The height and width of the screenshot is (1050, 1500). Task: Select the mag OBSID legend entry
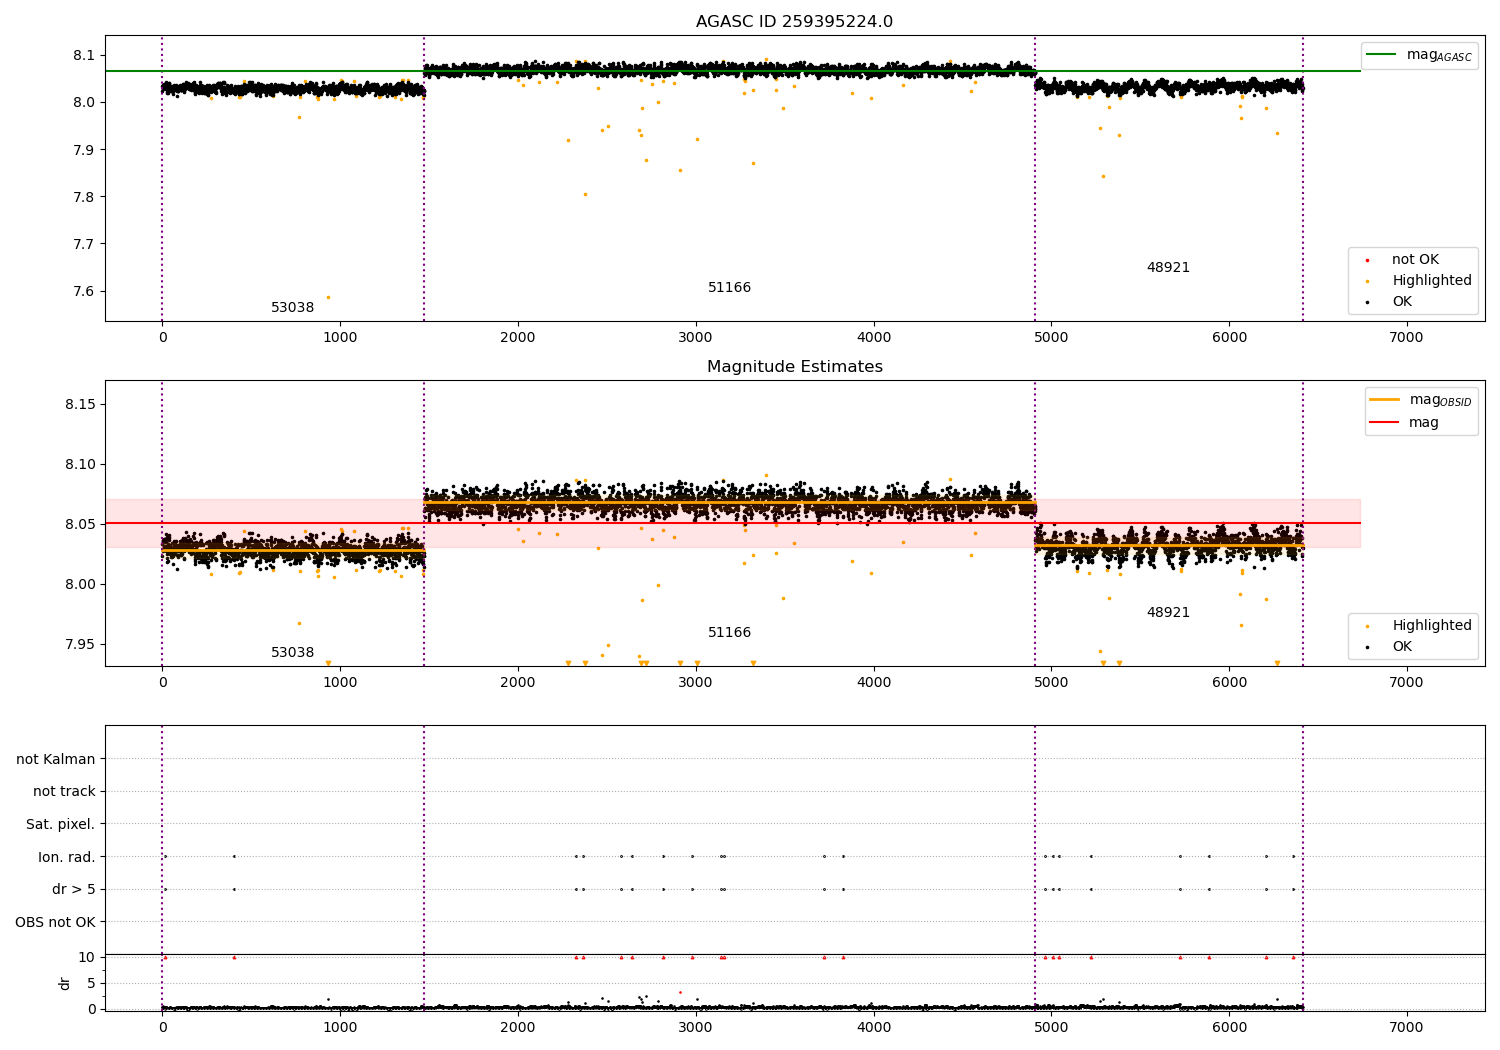1420,400
